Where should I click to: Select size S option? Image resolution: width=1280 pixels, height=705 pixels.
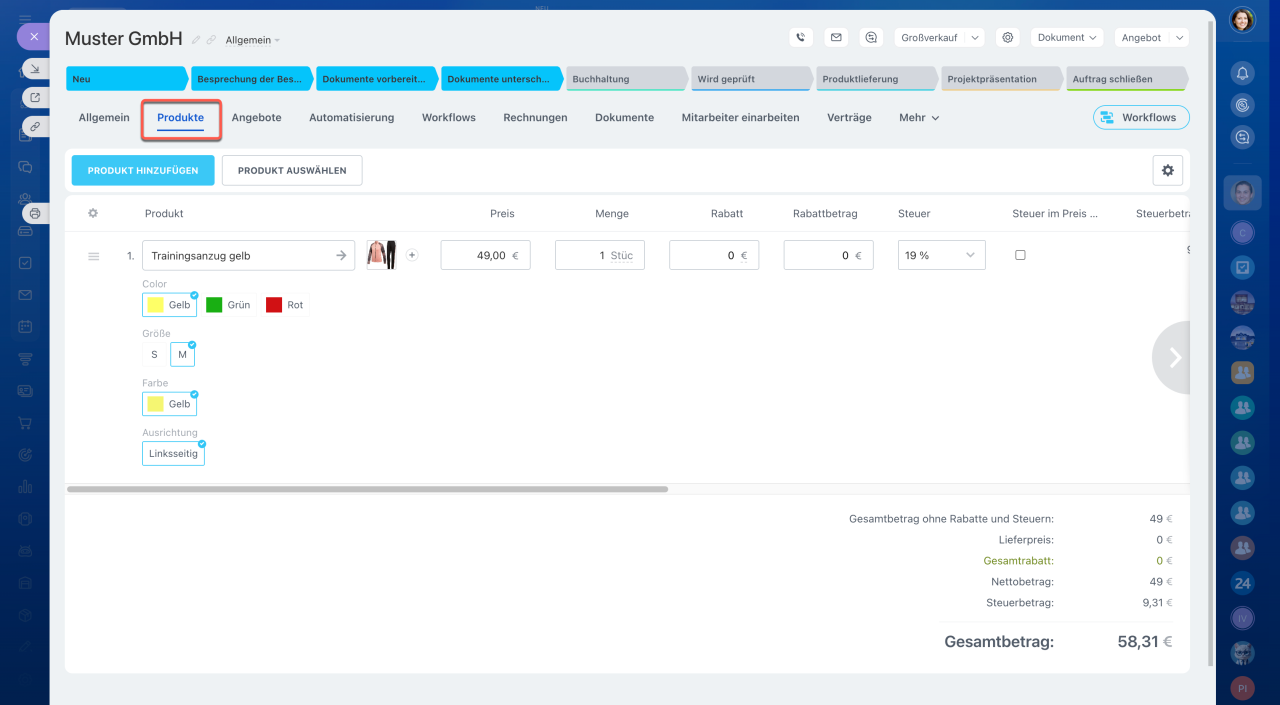click(154, 355)
